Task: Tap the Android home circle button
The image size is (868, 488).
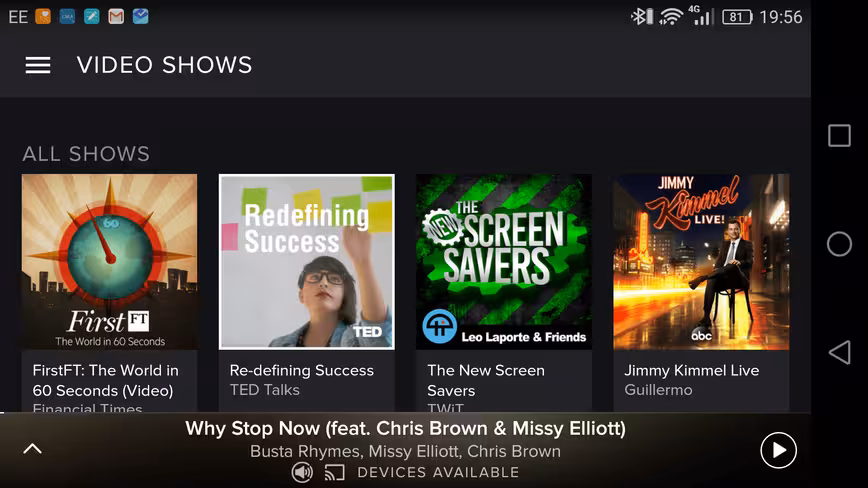Action: tap(839, 244)
